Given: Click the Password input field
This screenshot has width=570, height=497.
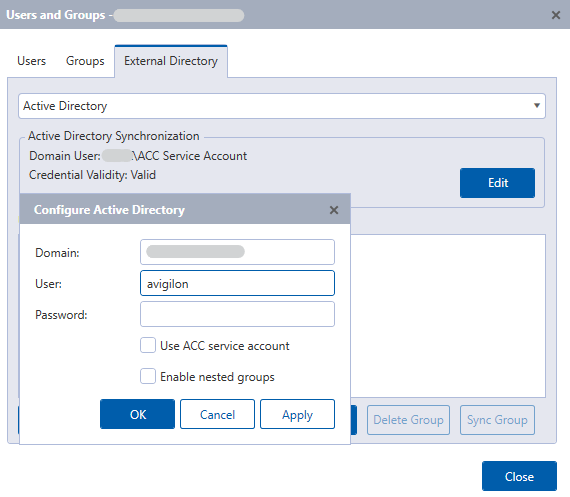Looking at the screenshot, I should 237,314.
